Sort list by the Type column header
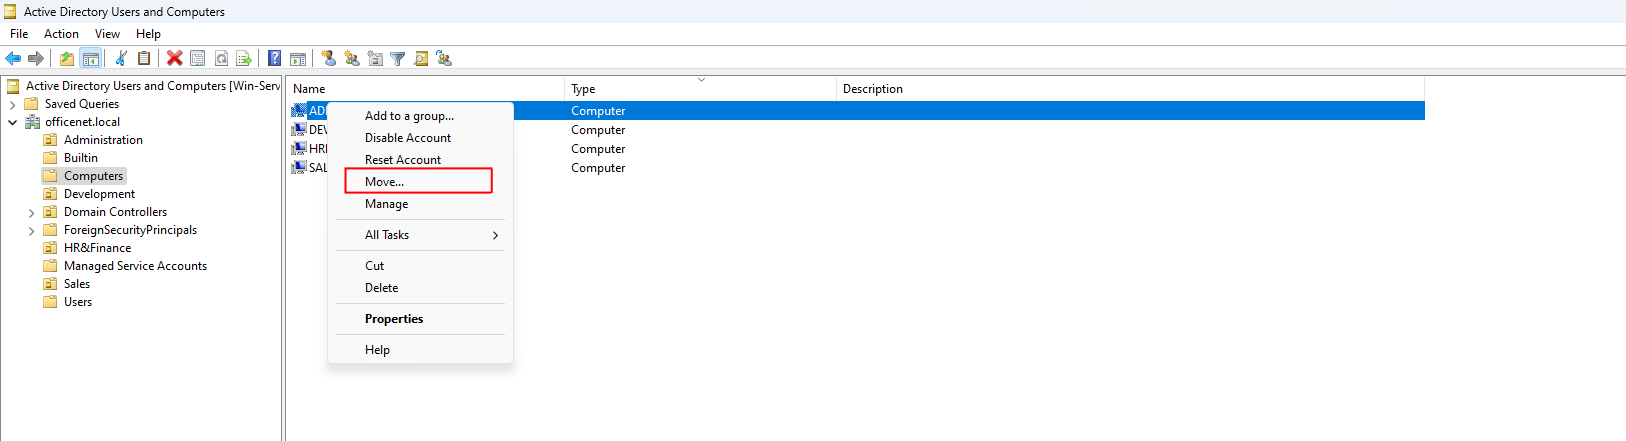Image resolution: width=1626 pixels, height=441 pixels. (x=583, y=89)
